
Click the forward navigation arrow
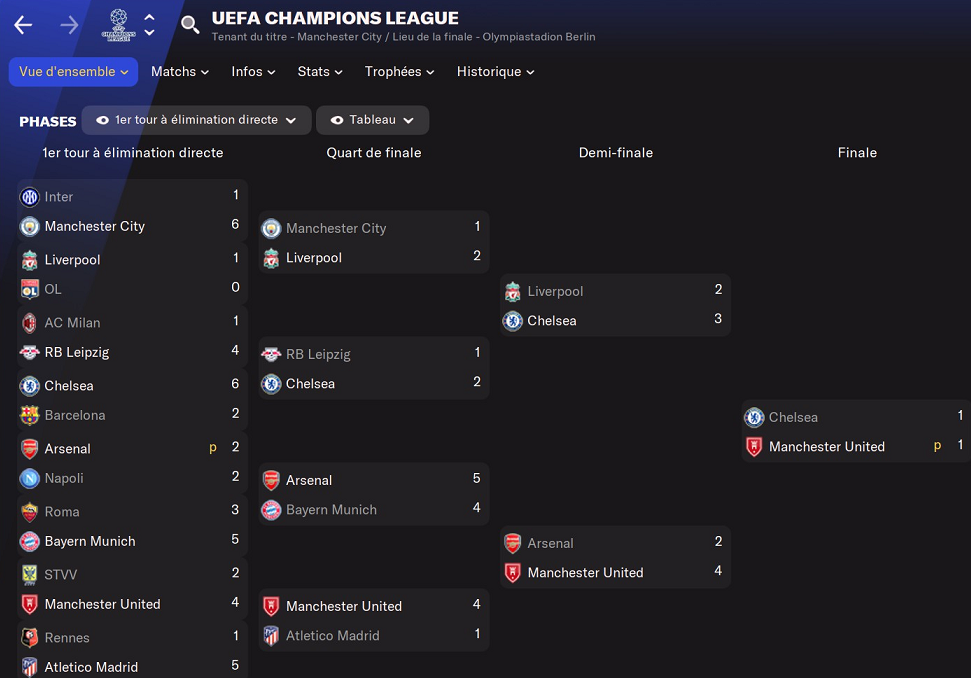pos(69,25)
